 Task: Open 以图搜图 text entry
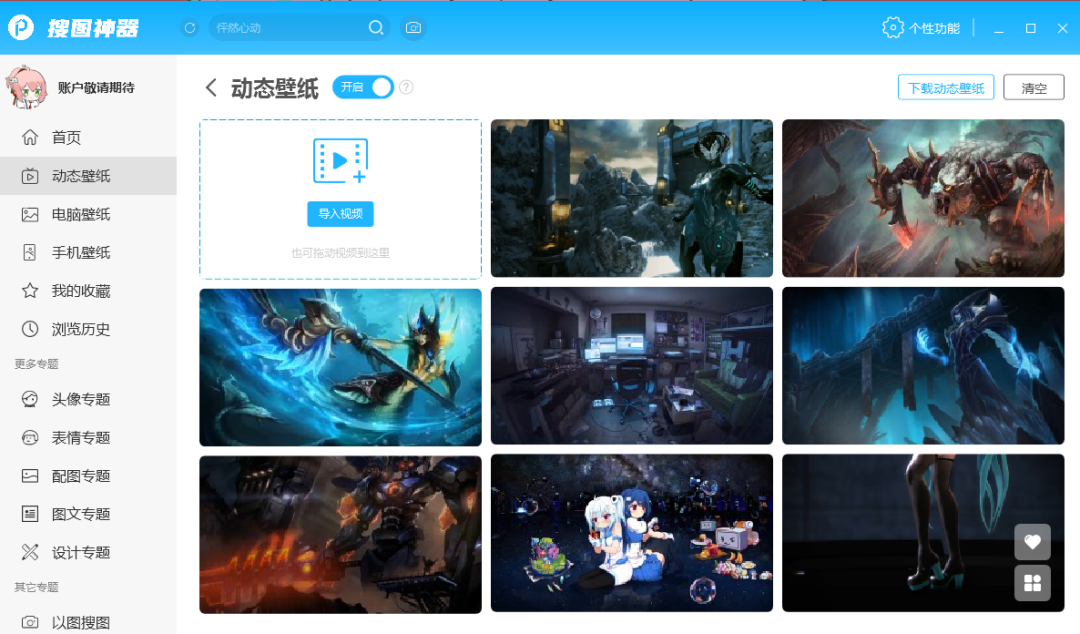tap(81, 622)
